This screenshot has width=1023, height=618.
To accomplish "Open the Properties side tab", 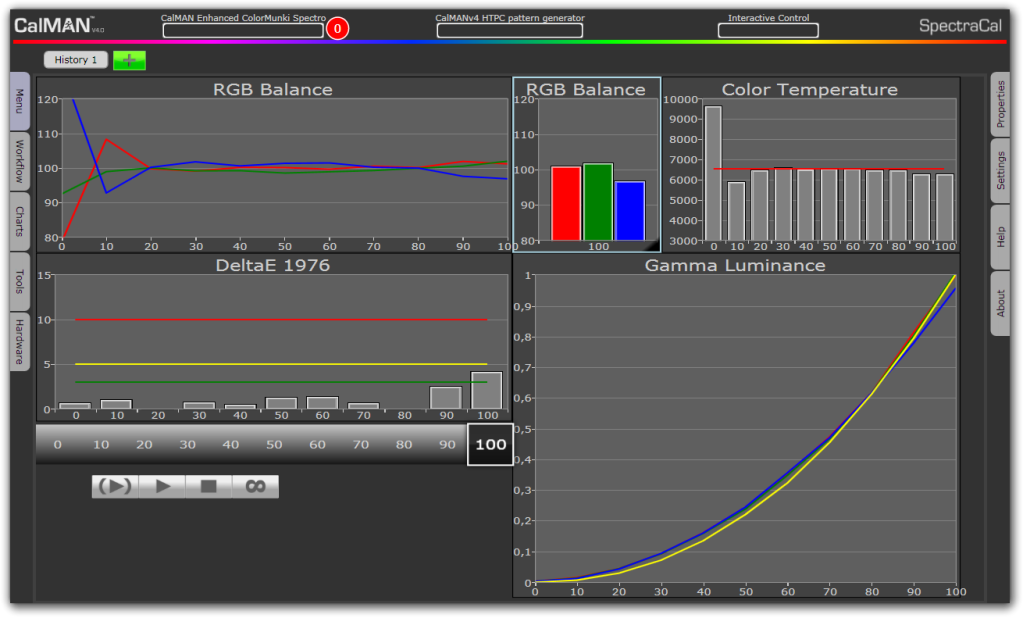I will (1000, 104).
